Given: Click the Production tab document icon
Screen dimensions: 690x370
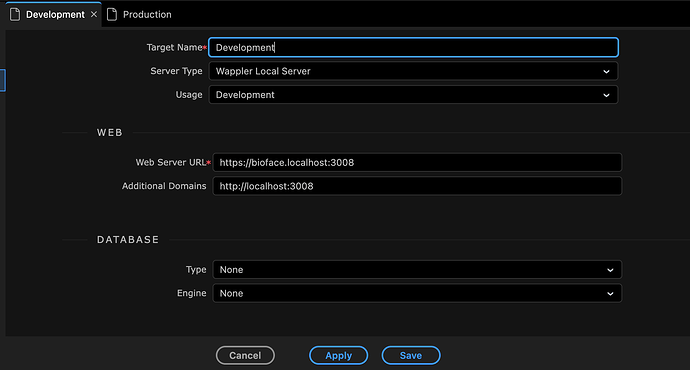Looking at the screenshot, I should click(112, 15).
